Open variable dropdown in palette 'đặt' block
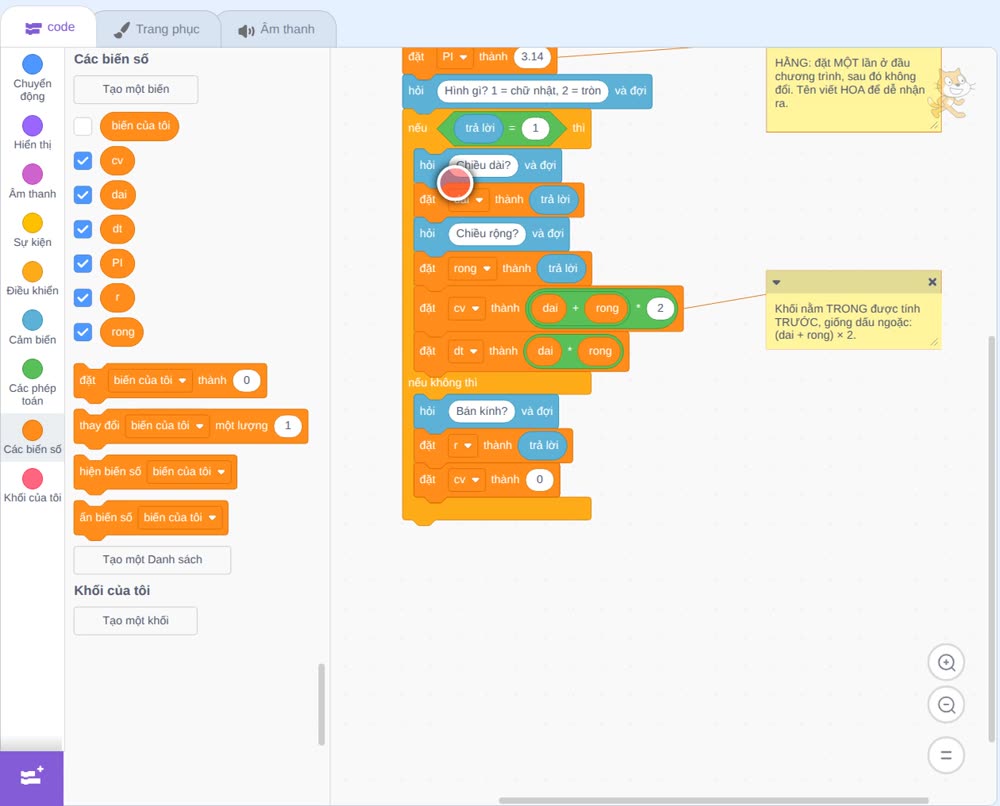Screen dimensions: 1000x806 [150, 380]
